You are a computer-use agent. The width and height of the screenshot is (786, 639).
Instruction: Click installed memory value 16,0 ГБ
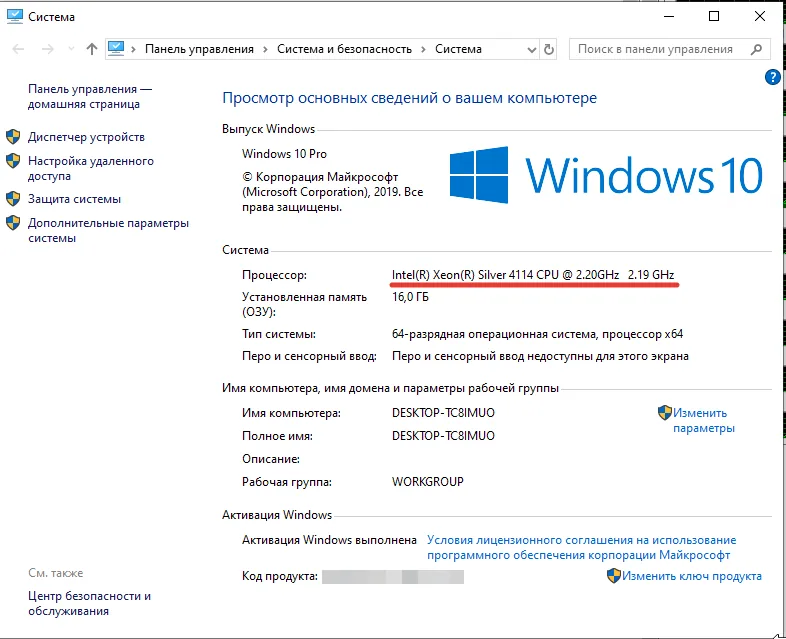click(410, 297)
